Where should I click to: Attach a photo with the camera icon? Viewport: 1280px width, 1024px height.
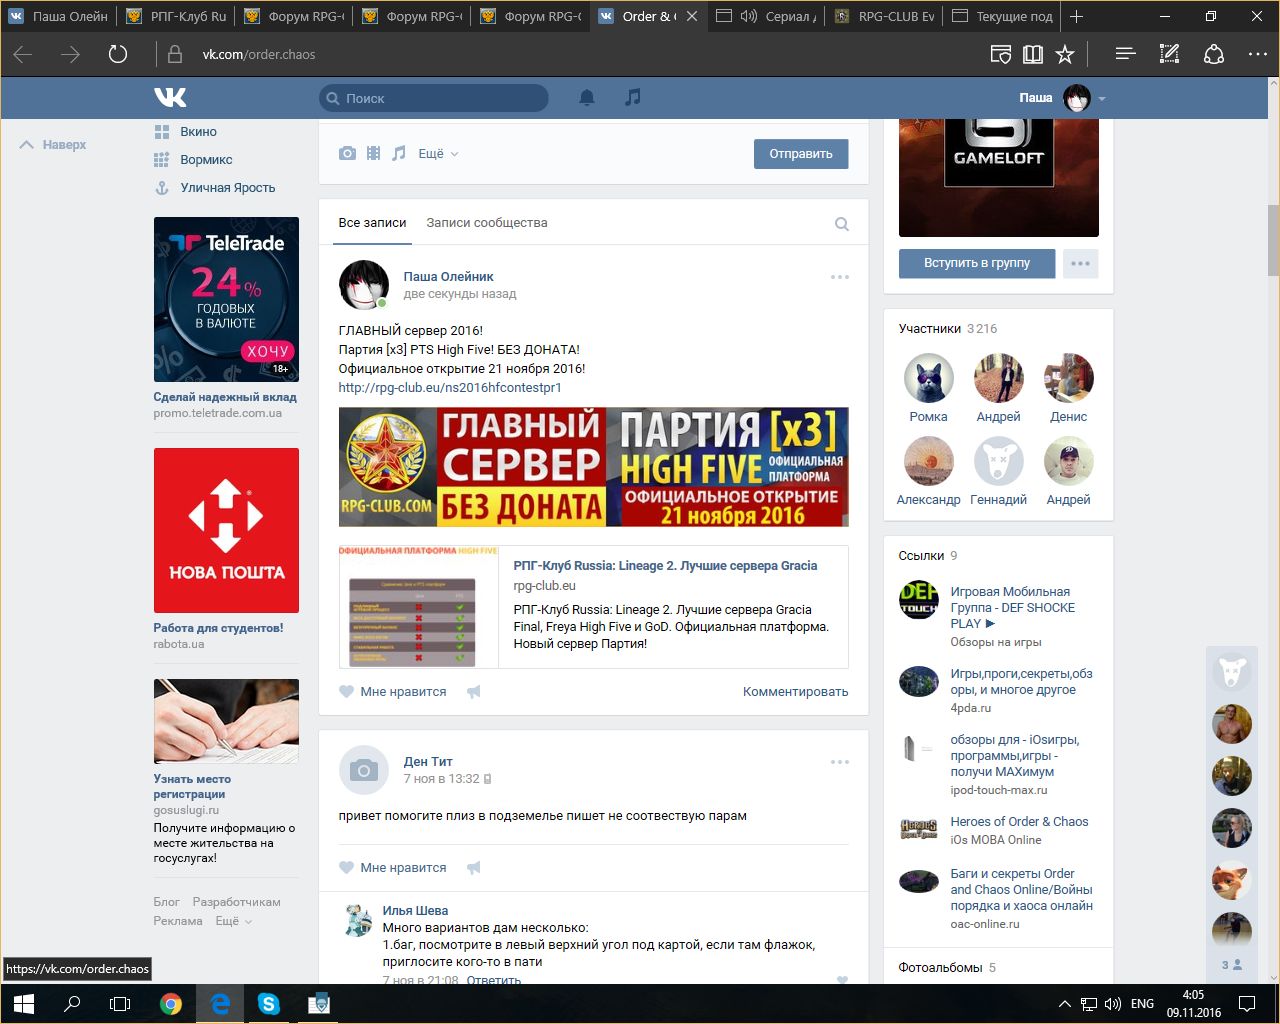point(347,153)
